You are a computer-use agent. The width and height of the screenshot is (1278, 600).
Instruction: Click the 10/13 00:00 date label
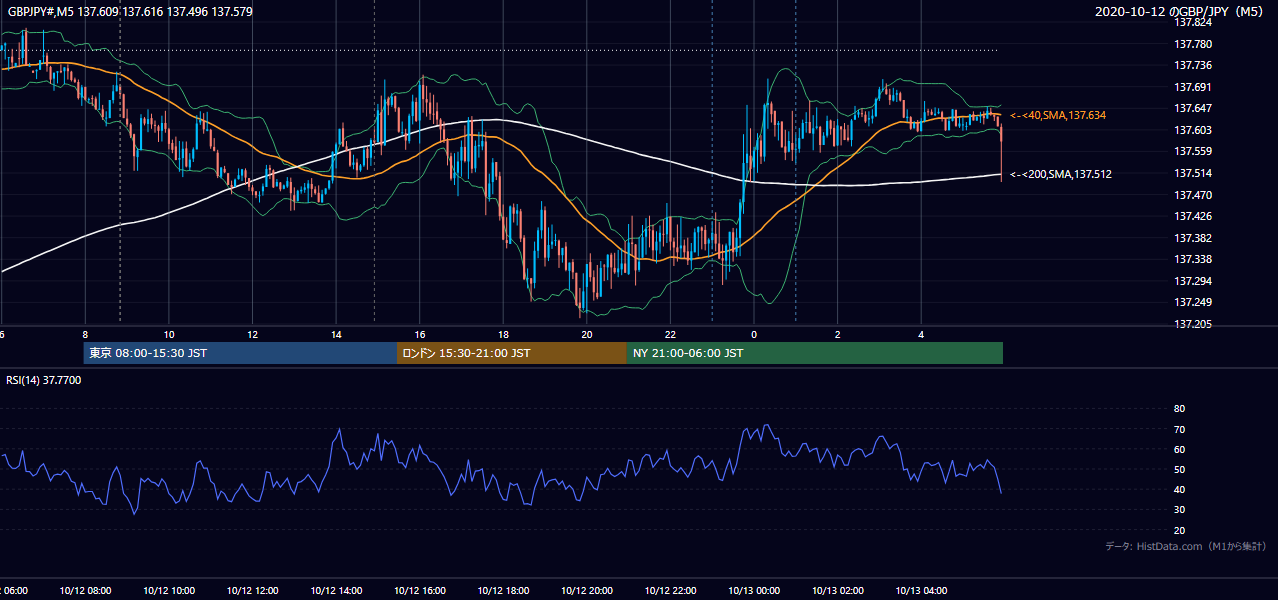click(753, 591)
